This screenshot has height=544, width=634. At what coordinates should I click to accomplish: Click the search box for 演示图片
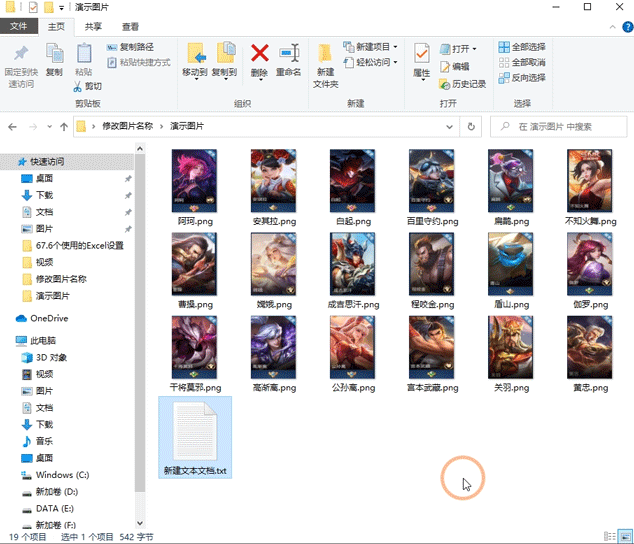click(559, 127)
